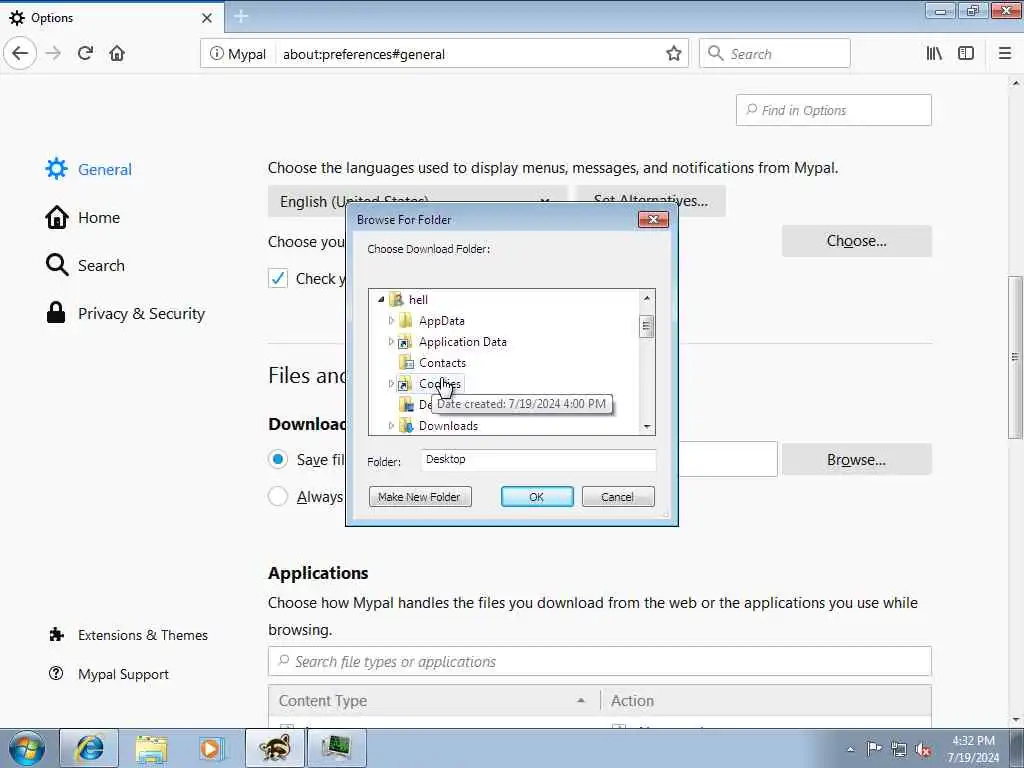Click the Choose... button
1024x768 pixels.
[856, 241]
